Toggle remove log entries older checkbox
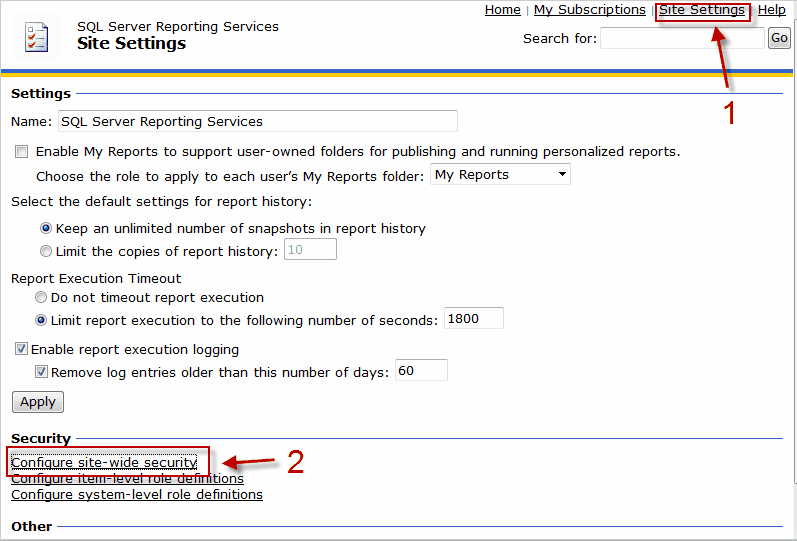Viewport: 797px width, 541px height. pyautogui.click(x=41, y=372)
